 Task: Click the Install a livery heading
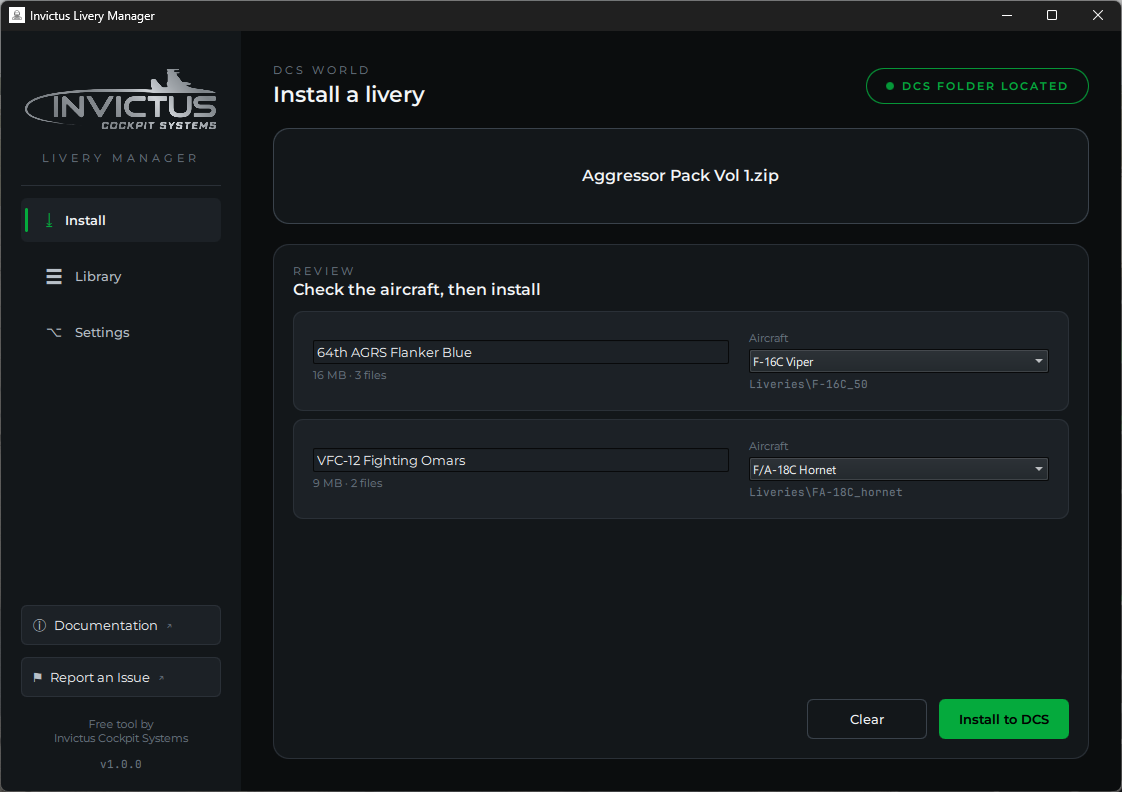(x=348, y=94)
